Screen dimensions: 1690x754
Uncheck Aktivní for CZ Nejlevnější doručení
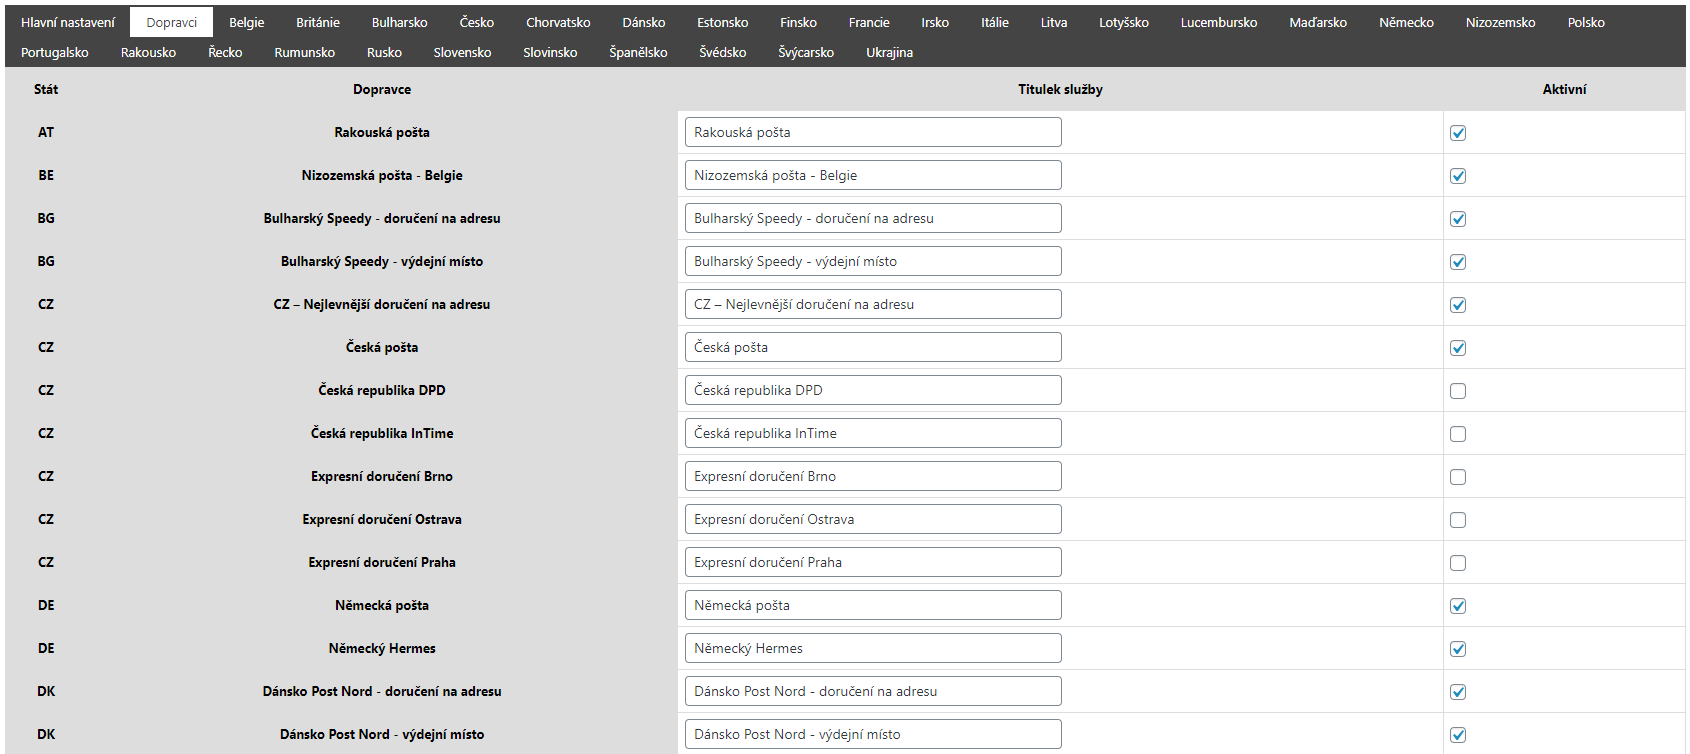1458,305
